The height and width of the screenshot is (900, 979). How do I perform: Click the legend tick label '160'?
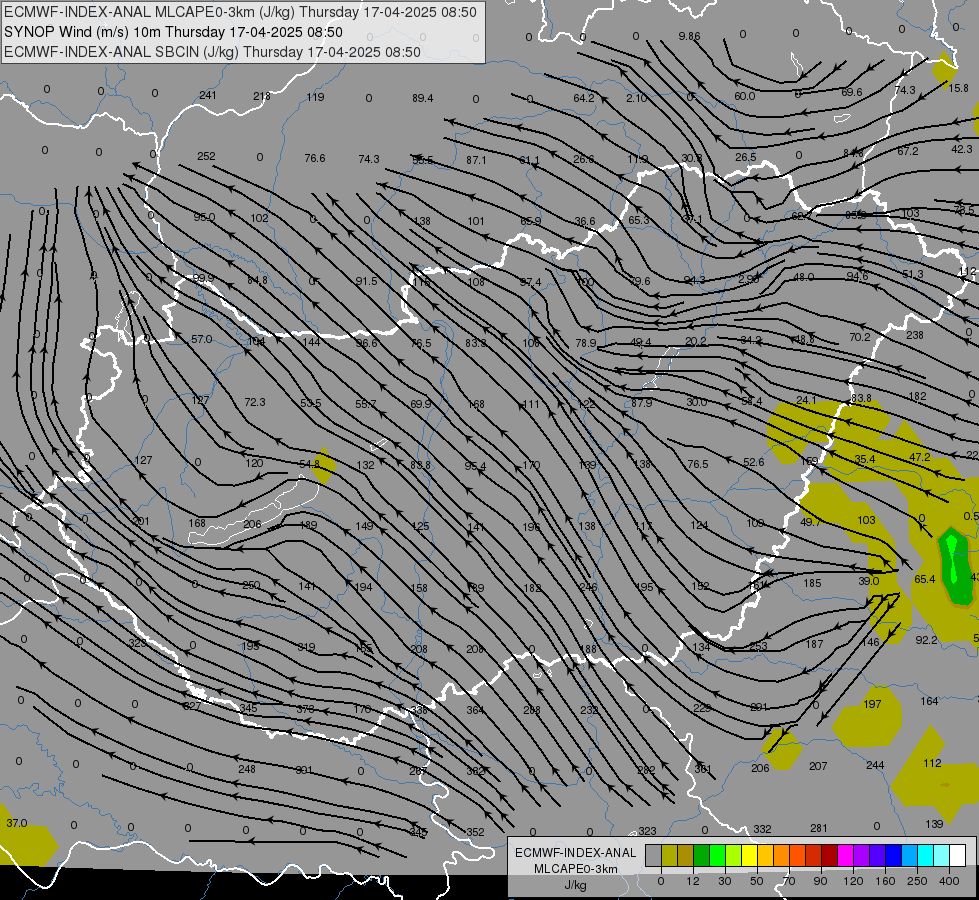click(885, 881)
